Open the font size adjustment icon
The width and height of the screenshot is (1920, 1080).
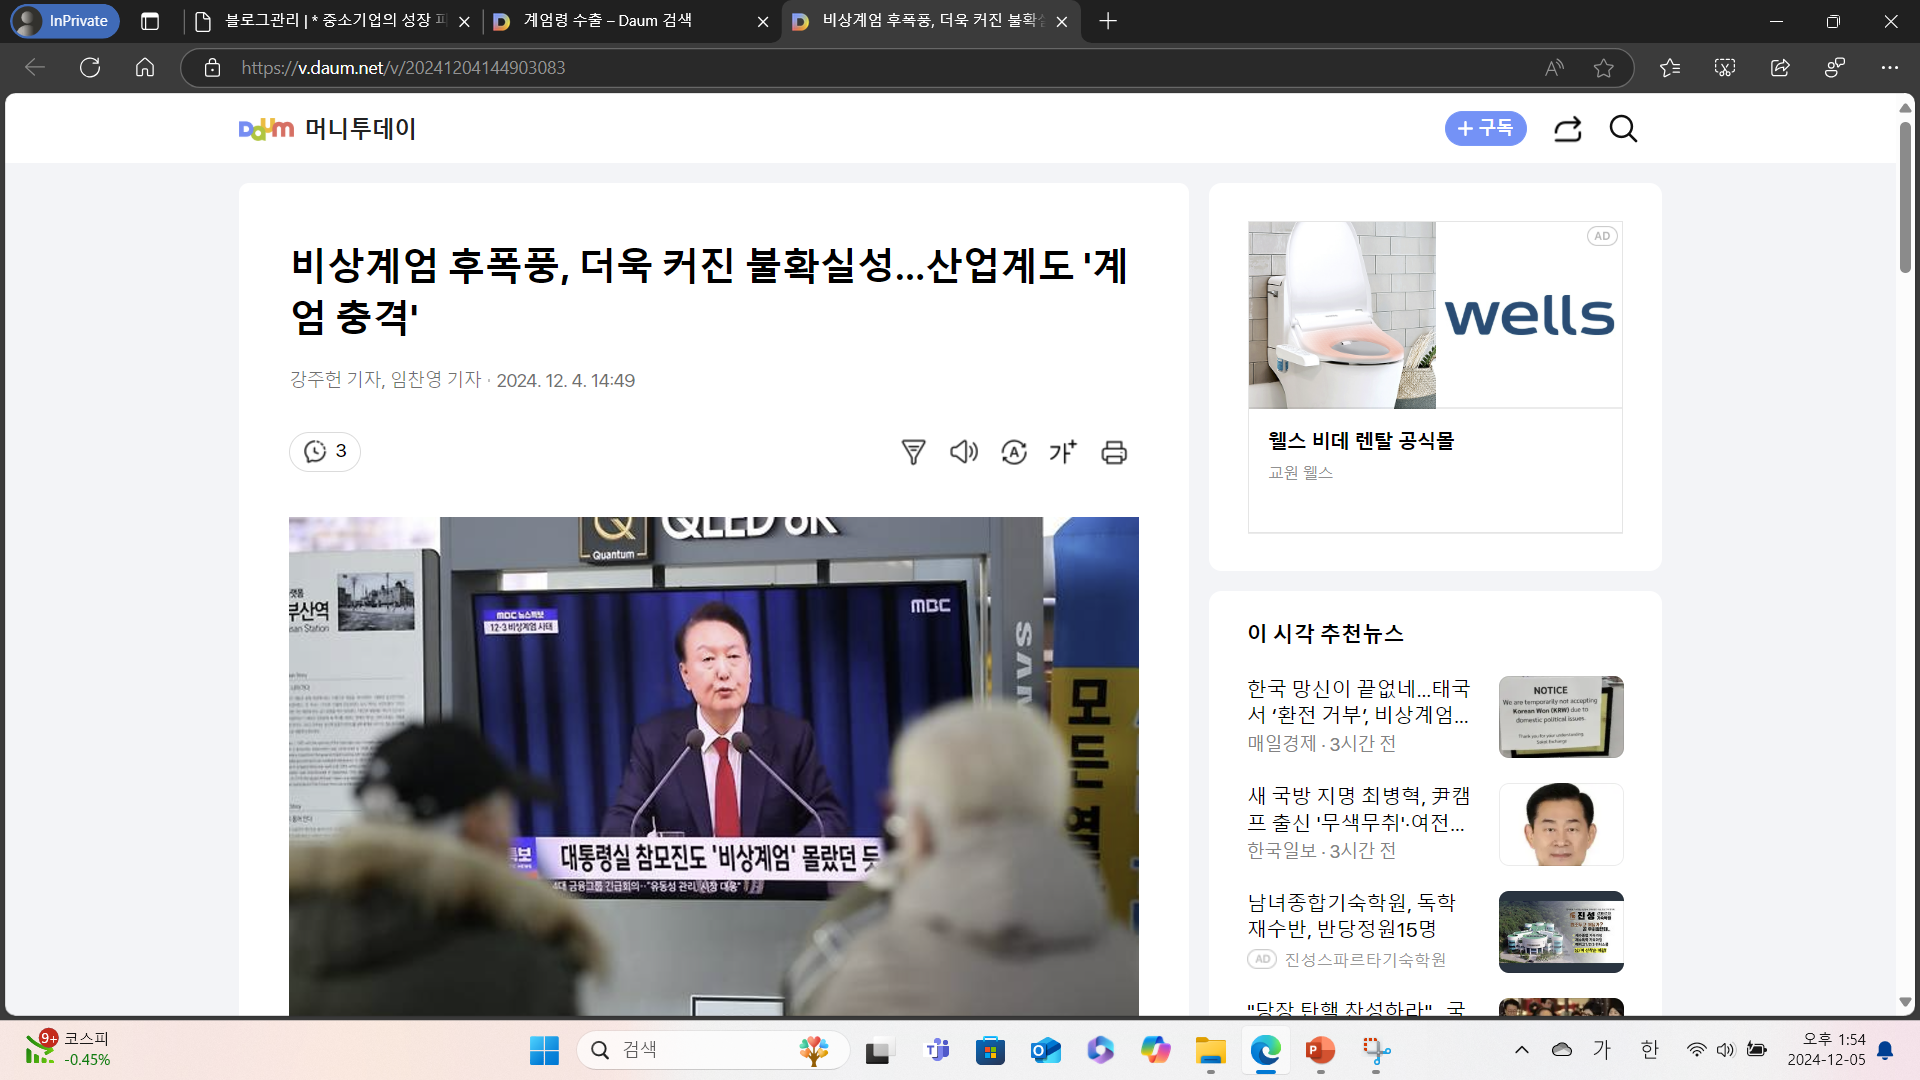[x=1063, y=452]
